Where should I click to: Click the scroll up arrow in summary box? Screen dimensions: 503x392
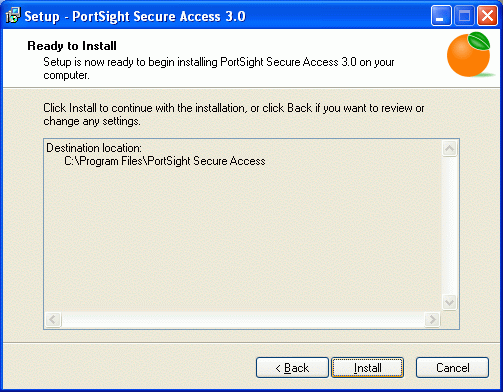pyautogui.click(x=449, y=148)
